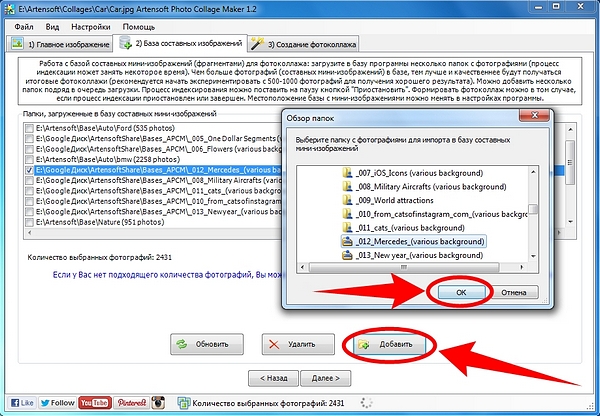Click folder tree horizontal scroll left arrow
The width and height of the screenshot is (600, 416).
302,267
